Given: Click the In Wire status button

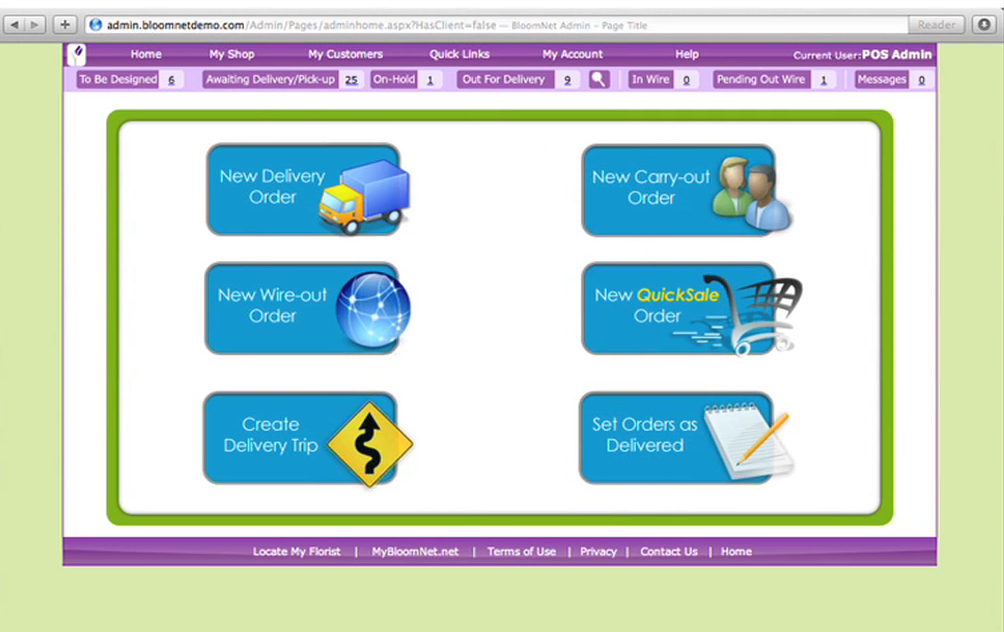Looking at the screenshot, I should [x=650, y=79].
